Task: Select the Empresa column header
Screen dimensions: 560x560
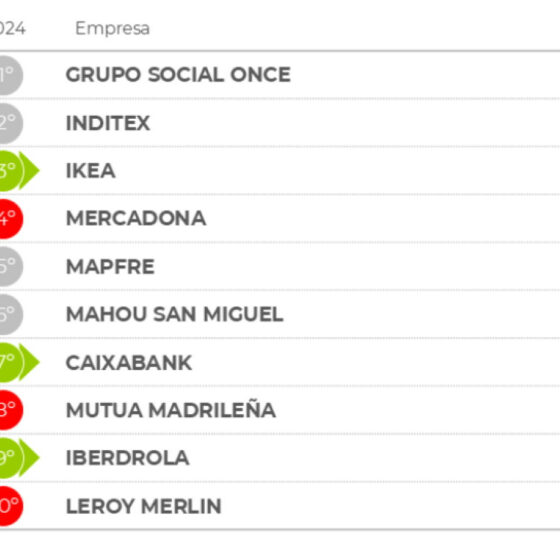Action: click(112, 28)
